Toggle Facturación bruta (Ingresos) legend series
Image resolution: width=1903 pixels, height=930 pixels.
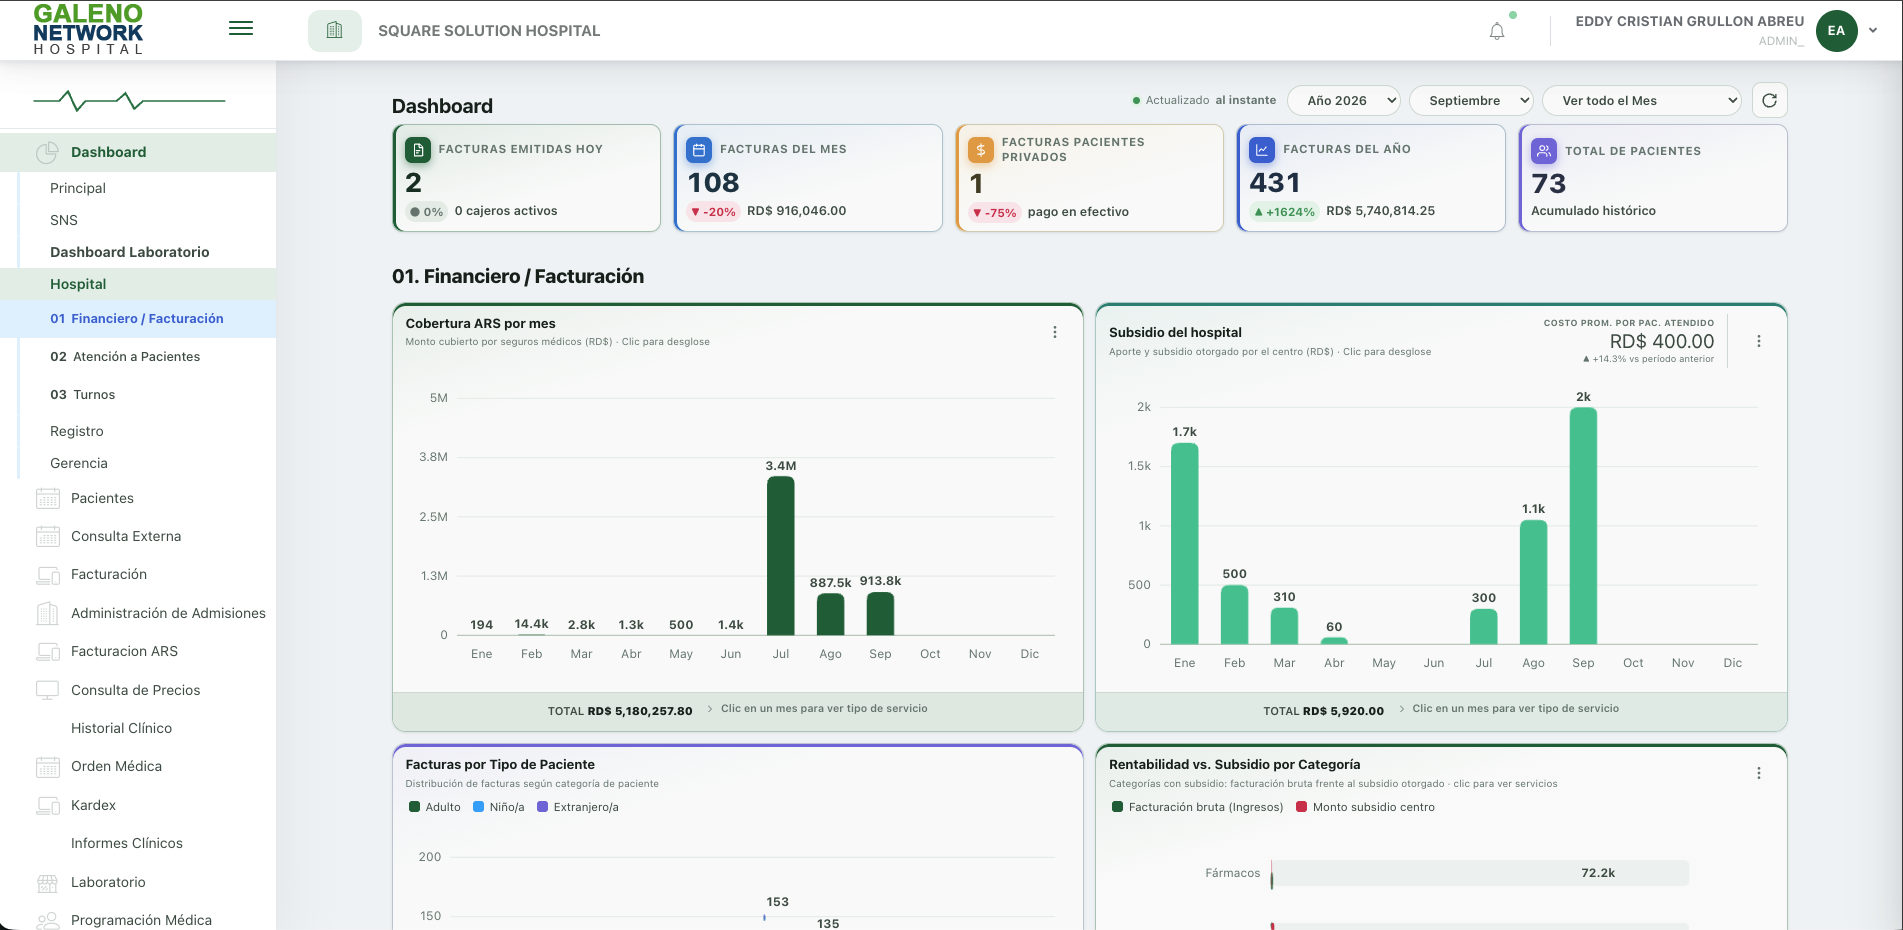point(1198,807)
